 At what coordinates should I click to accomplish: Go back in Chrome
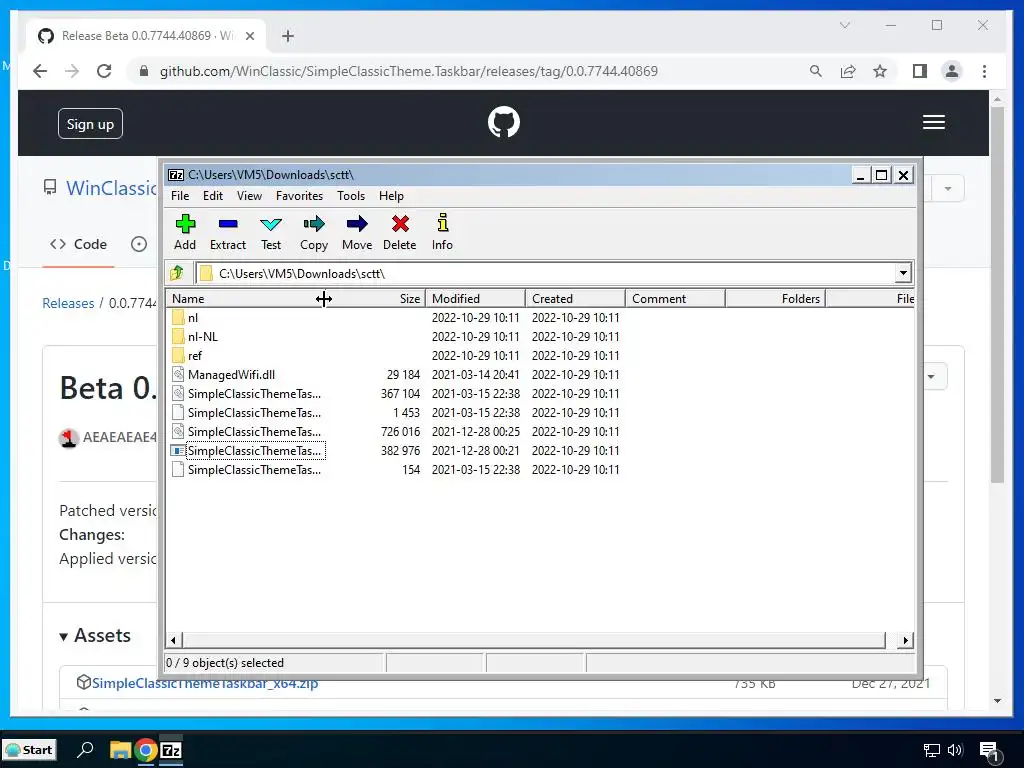coord(40,71)
